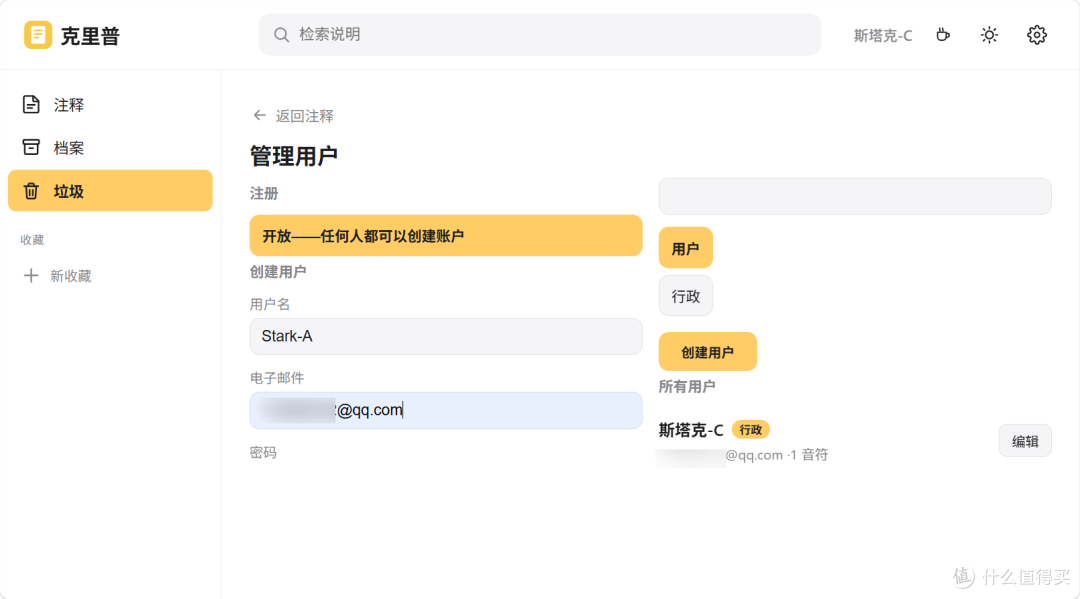Click the 注册 section label
This screenshot has height=599, width=1080.
pos(264,193)
